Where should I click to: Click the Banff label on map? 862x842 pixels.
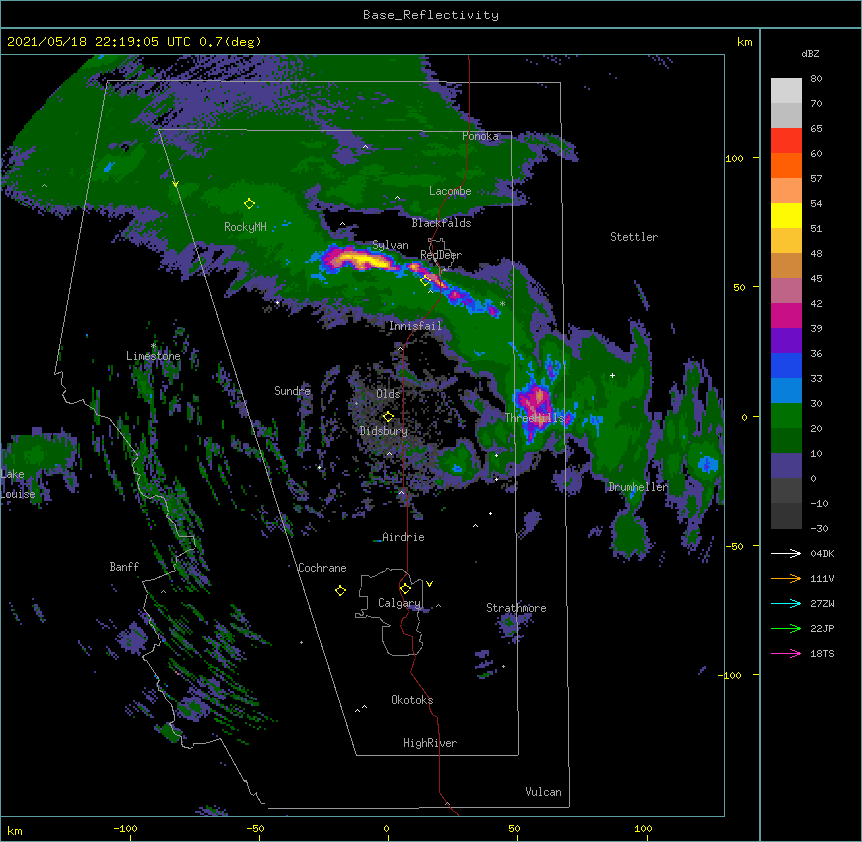[x=124, y=567]
